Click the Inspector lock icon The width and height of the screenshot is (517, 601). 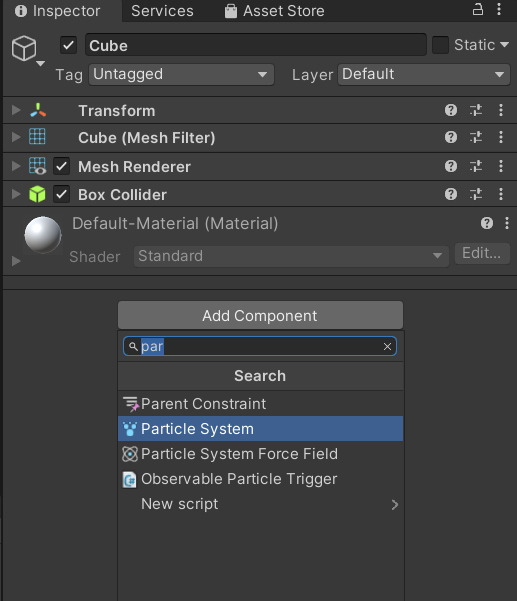478,9
